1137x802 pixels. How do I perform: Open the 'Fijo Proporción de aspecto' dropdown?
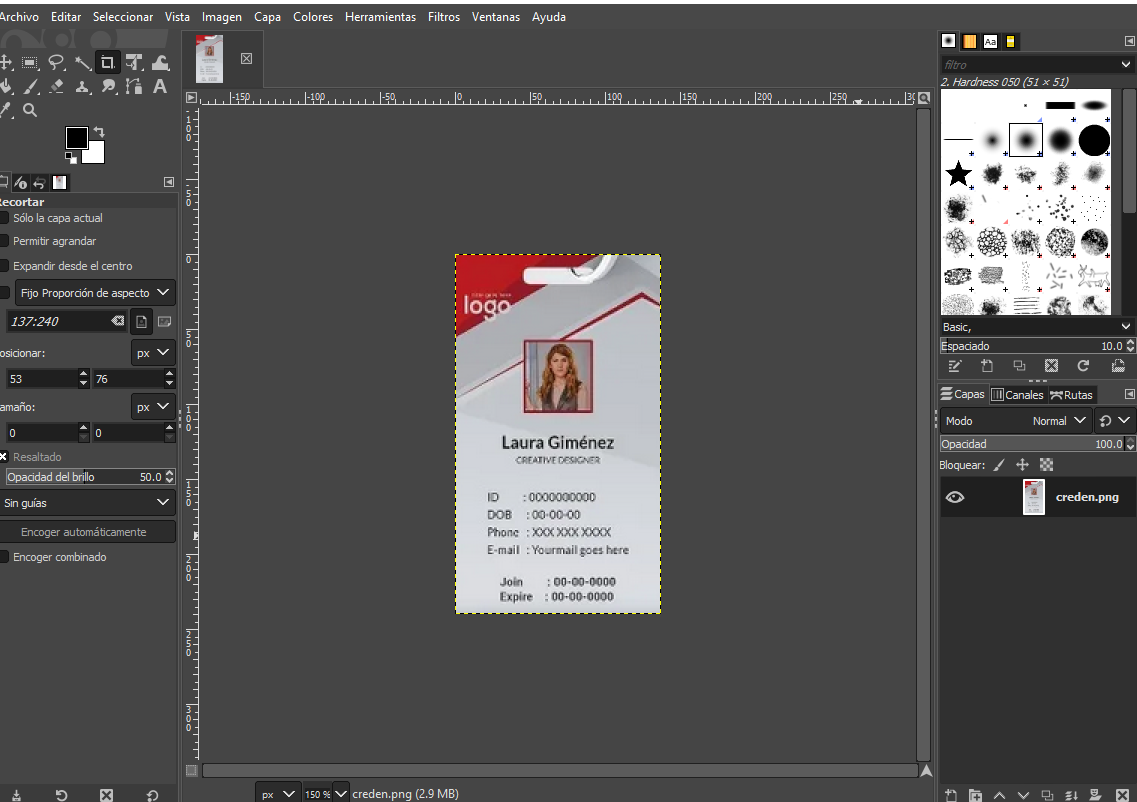click(x=94, y=293)
